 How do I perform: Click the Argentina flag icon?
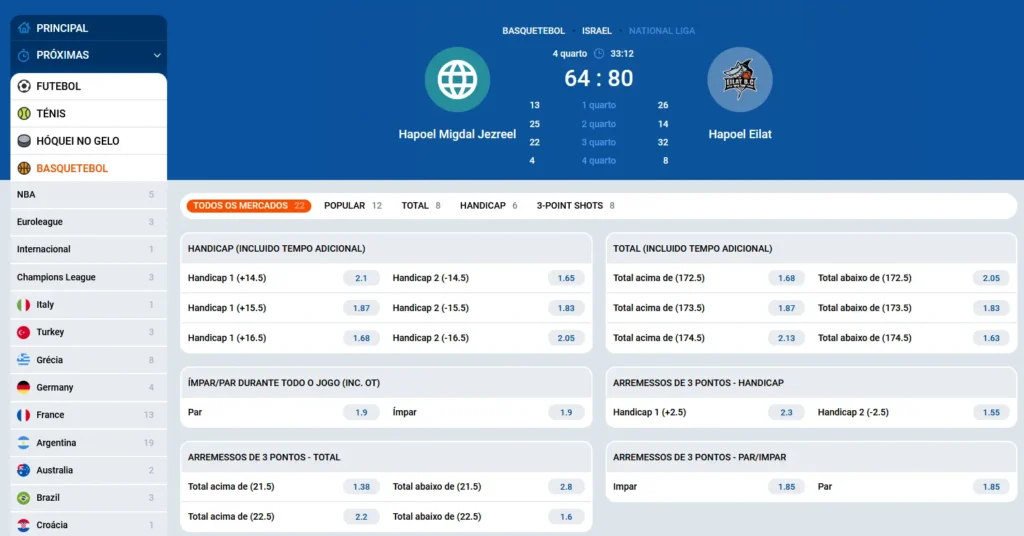[24, 443]
